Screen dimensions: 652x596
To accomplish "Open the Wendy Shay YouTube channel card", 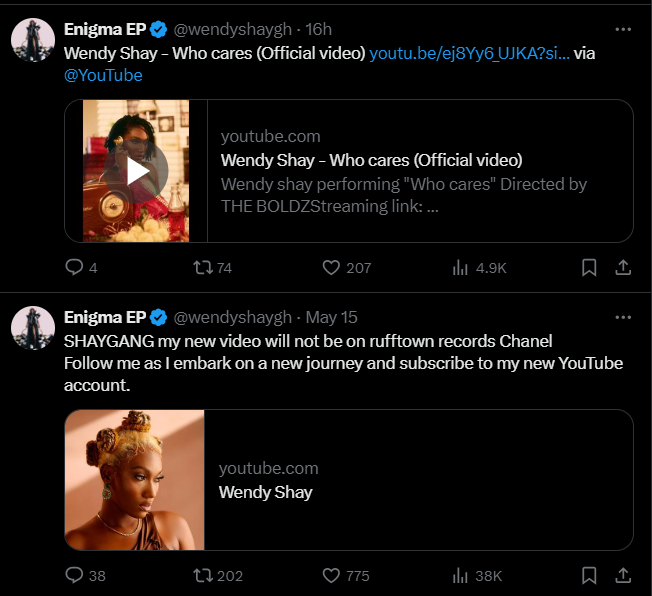I will pyautogui.click(x=348, y=480).
